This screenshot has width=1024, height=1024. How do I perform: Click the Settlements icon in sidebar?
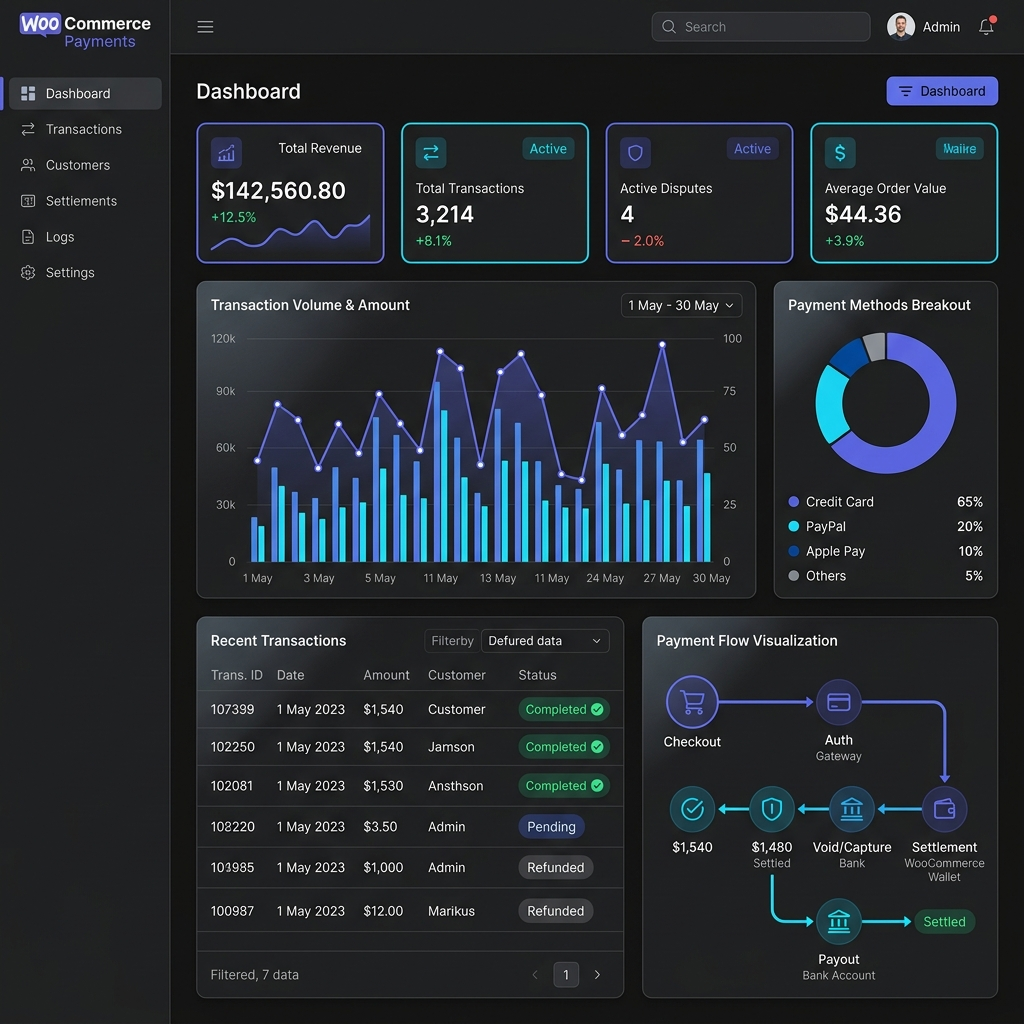pos(28,201)
